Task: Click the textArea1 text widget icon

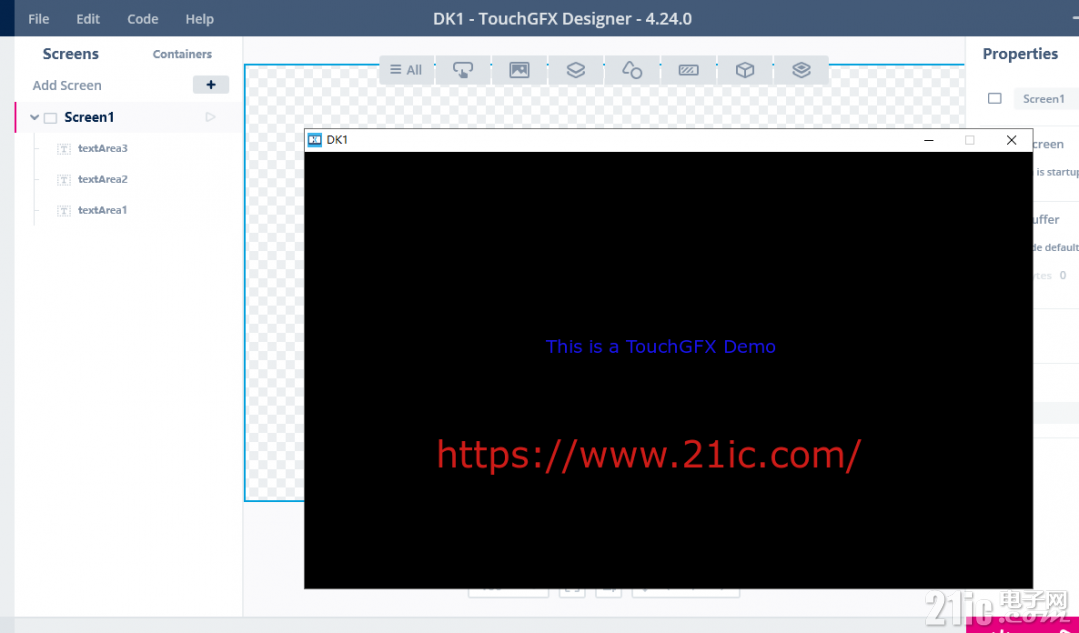Action: click(64, 211)
